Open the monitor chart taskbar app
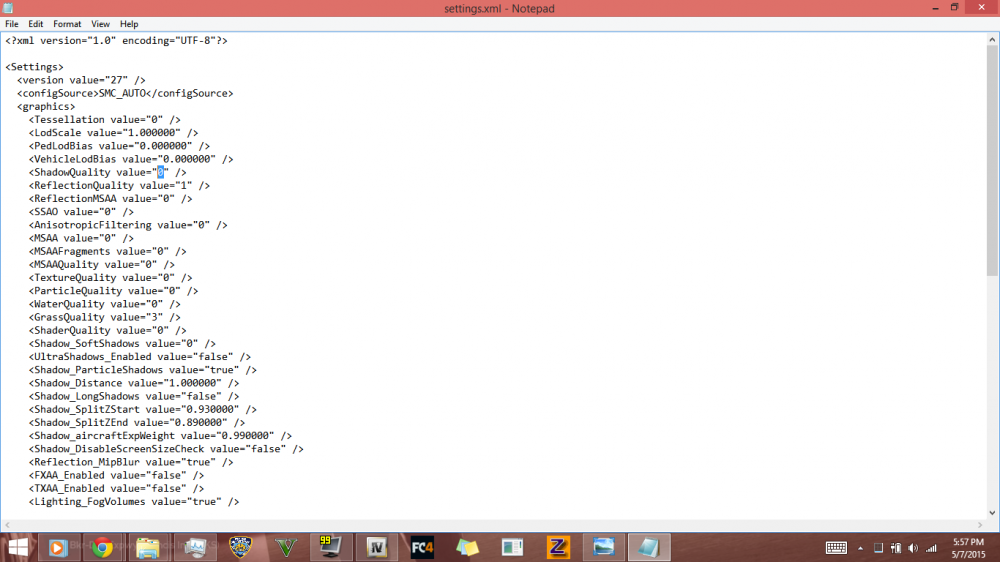1000x562 pixels. click(x=195, y=547)
